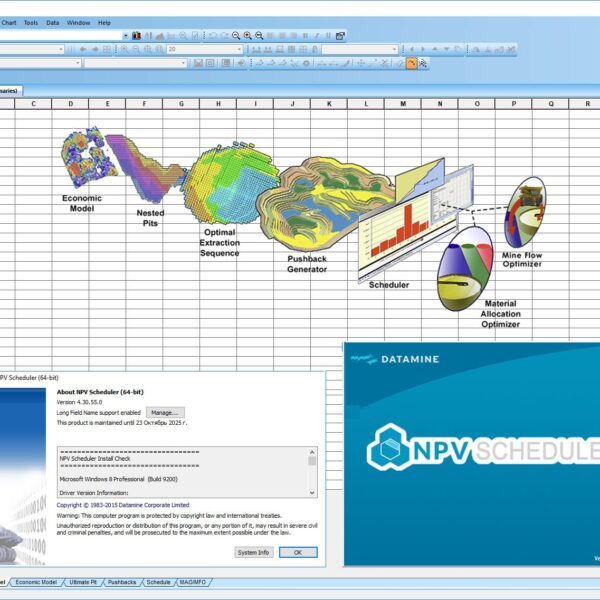Click the 'Version 4.30.55.0' text
Viewport: 600px width, 600px height.
(79, 402)
